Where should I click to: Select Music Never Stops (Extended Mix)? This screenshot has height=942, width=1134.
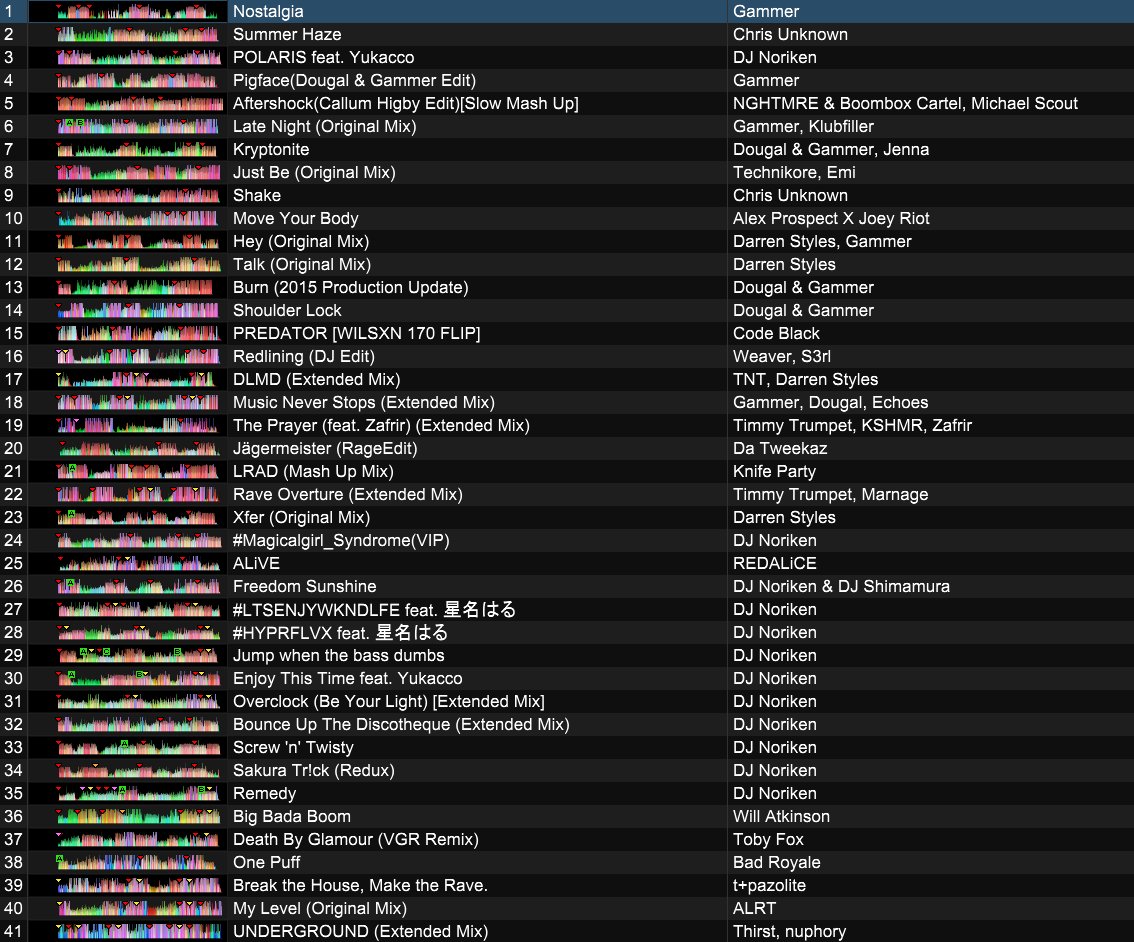[x=364, y=403]
